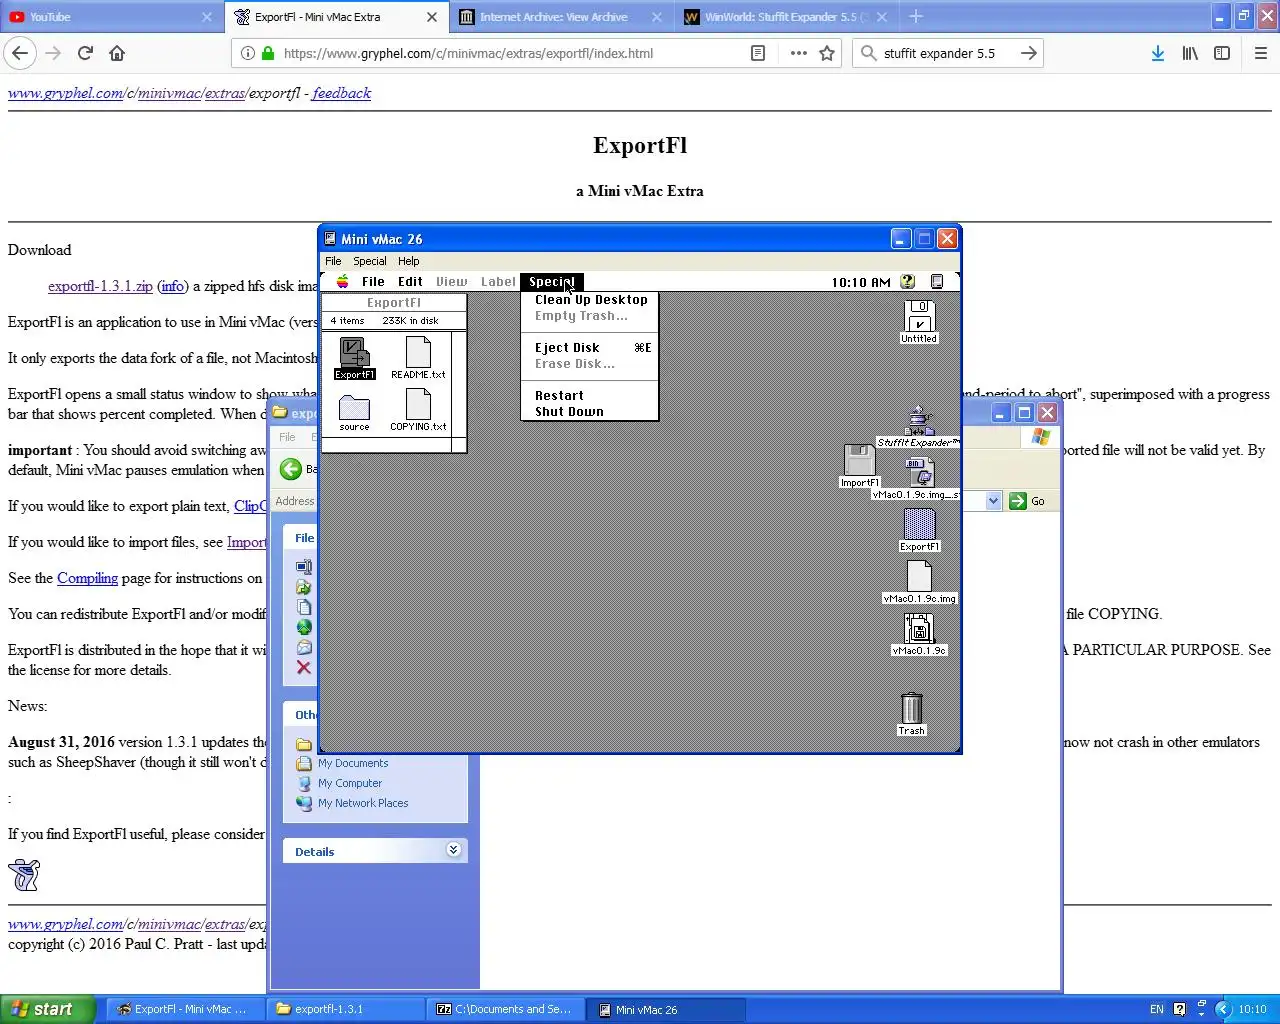Open the feedback link at top

pyautogui.click(x=341, y=93)
